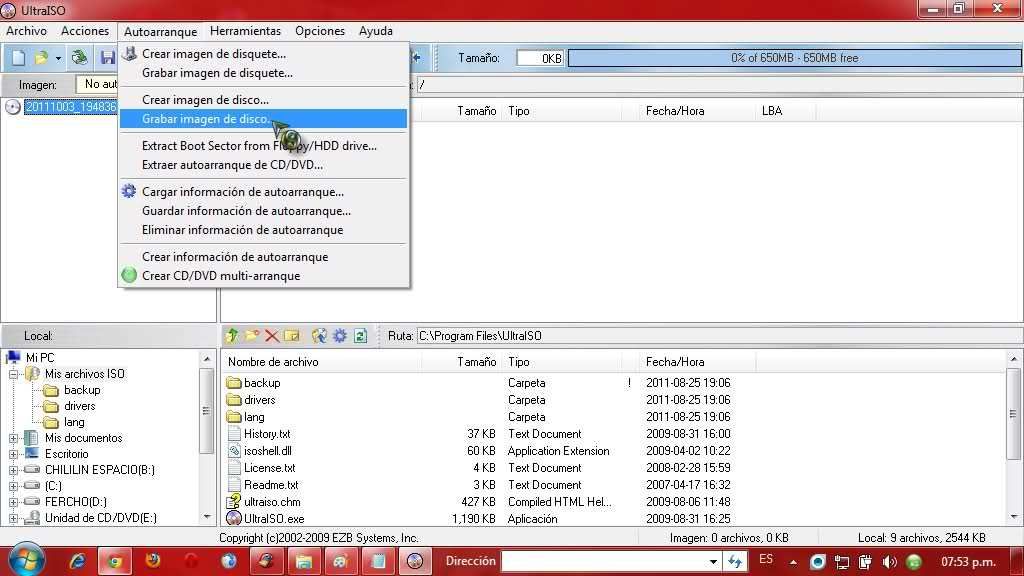1024x576 pixels.
Task: Click the folder properties icon in the Local toolbar
Action: tap(292, 336)
